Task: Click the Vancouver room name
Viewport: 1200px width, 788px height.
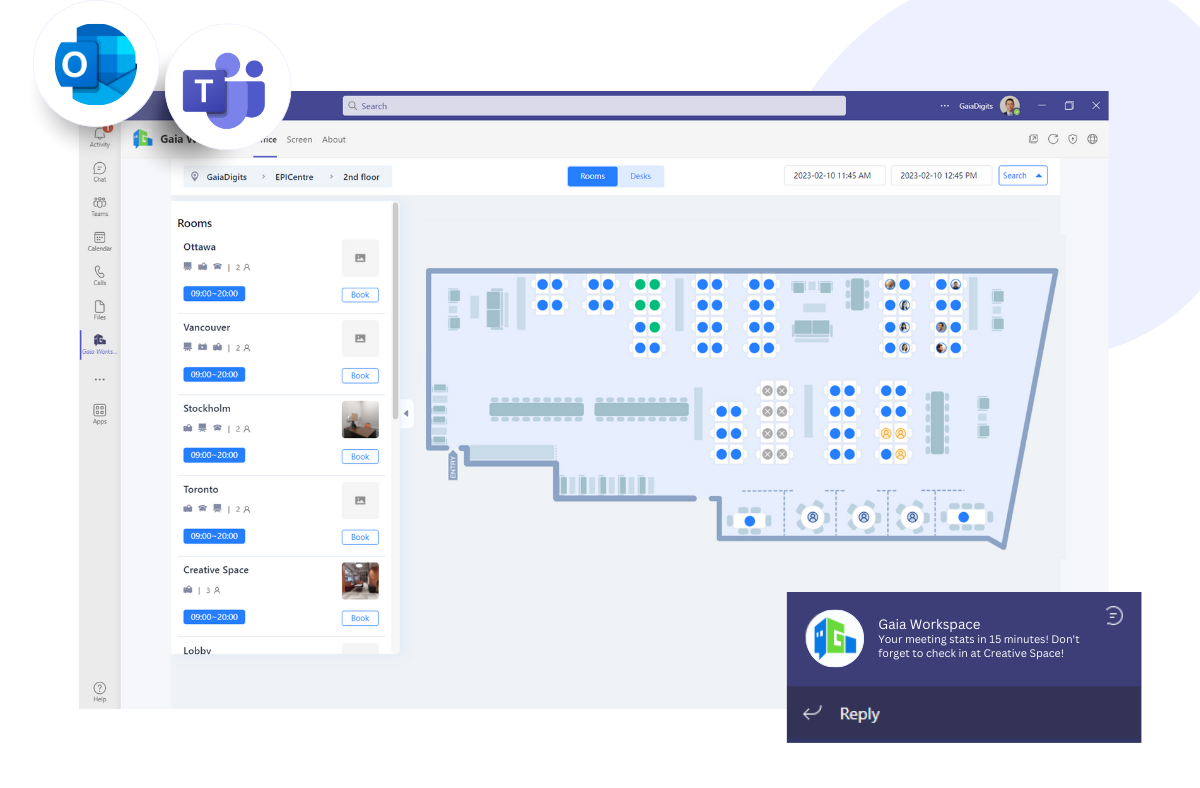Action: click(207, 327)
